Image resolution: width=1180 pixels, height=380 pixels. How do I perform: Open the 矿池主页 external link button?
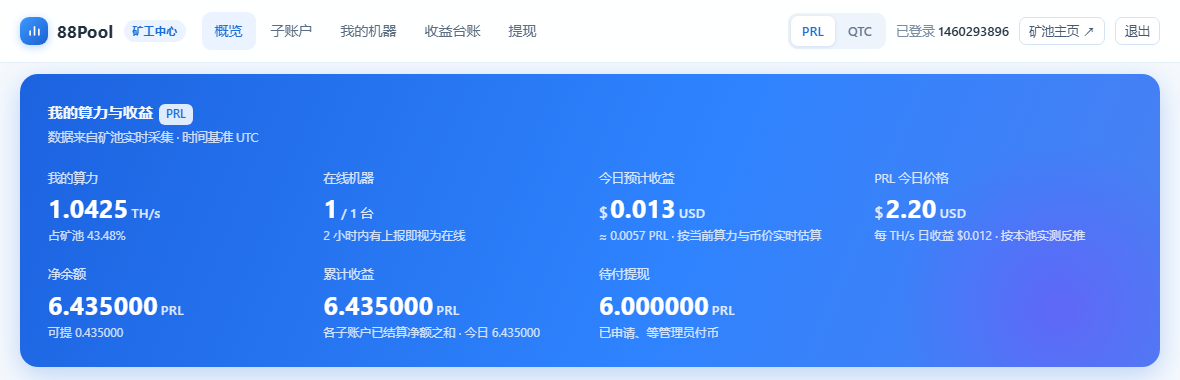tap(1062, 32)
